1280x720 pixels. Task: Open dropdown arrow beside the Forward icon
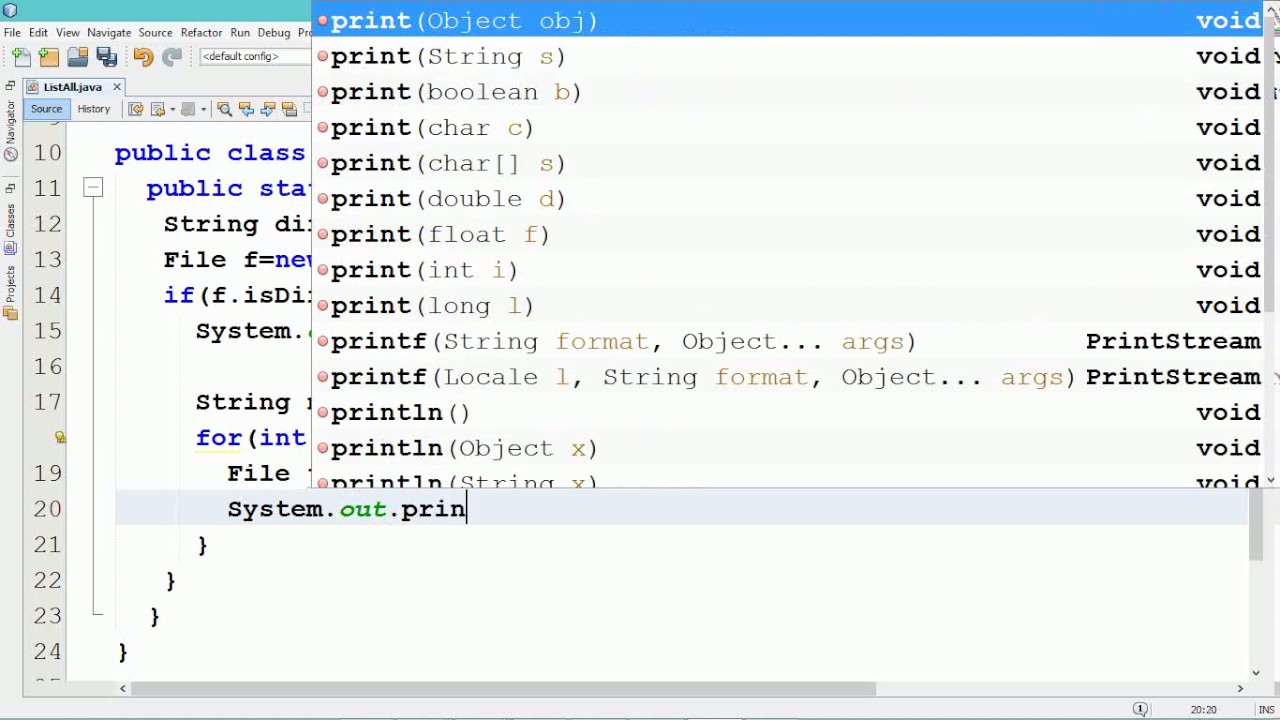(203, 109)
